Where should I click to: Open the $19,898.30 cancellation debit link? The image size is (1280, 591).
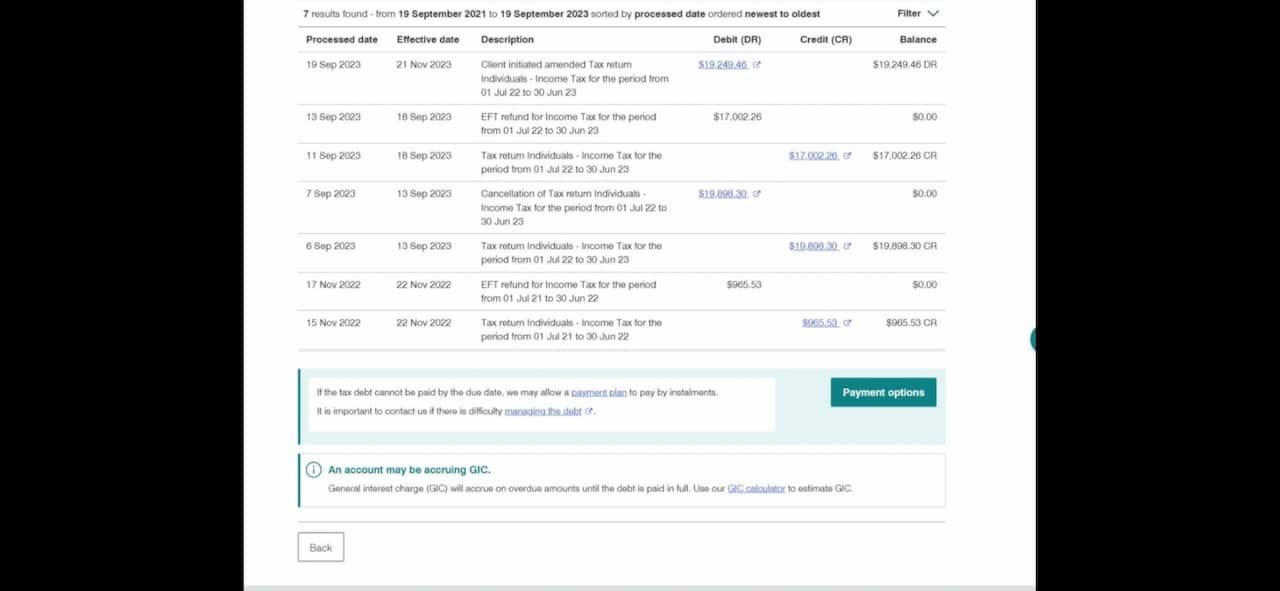722,194
